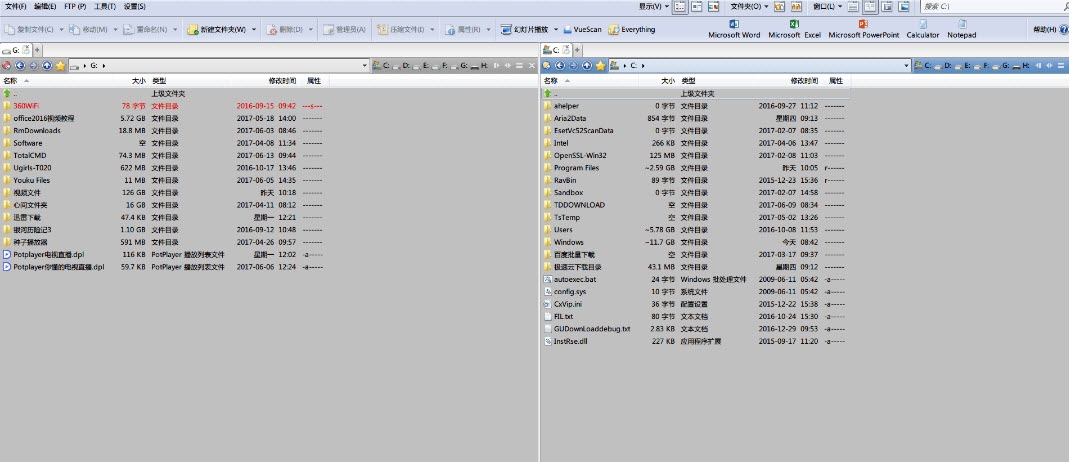Open left pane path history dropdown

pyautogui.click(x=367, y=66)
